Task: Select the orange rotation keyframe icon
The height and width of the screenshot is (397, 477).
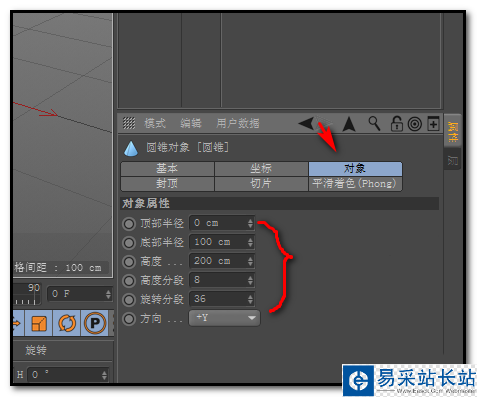Action: pos(67,323)
